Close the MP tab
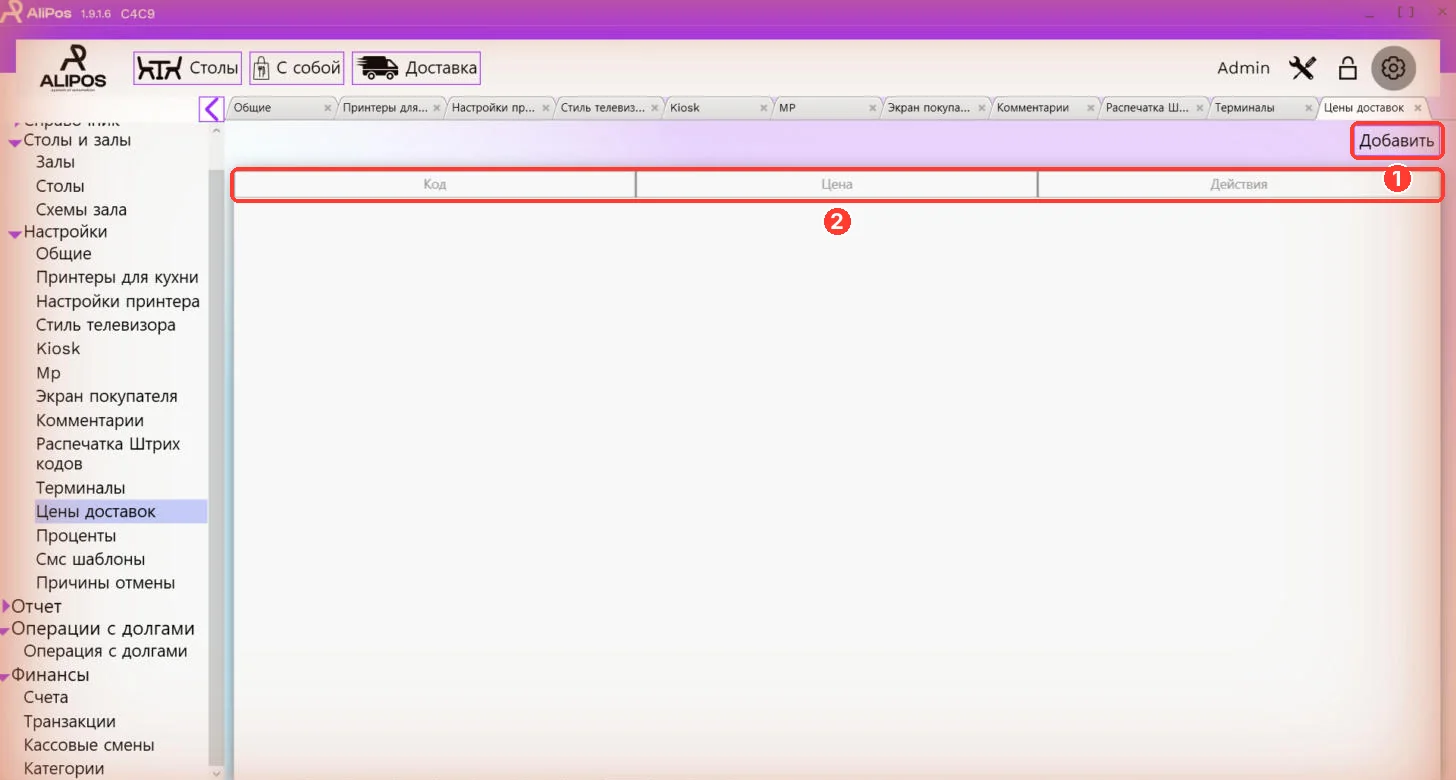The width and height of the screenshot is (1456, 780). coord(872,108)
